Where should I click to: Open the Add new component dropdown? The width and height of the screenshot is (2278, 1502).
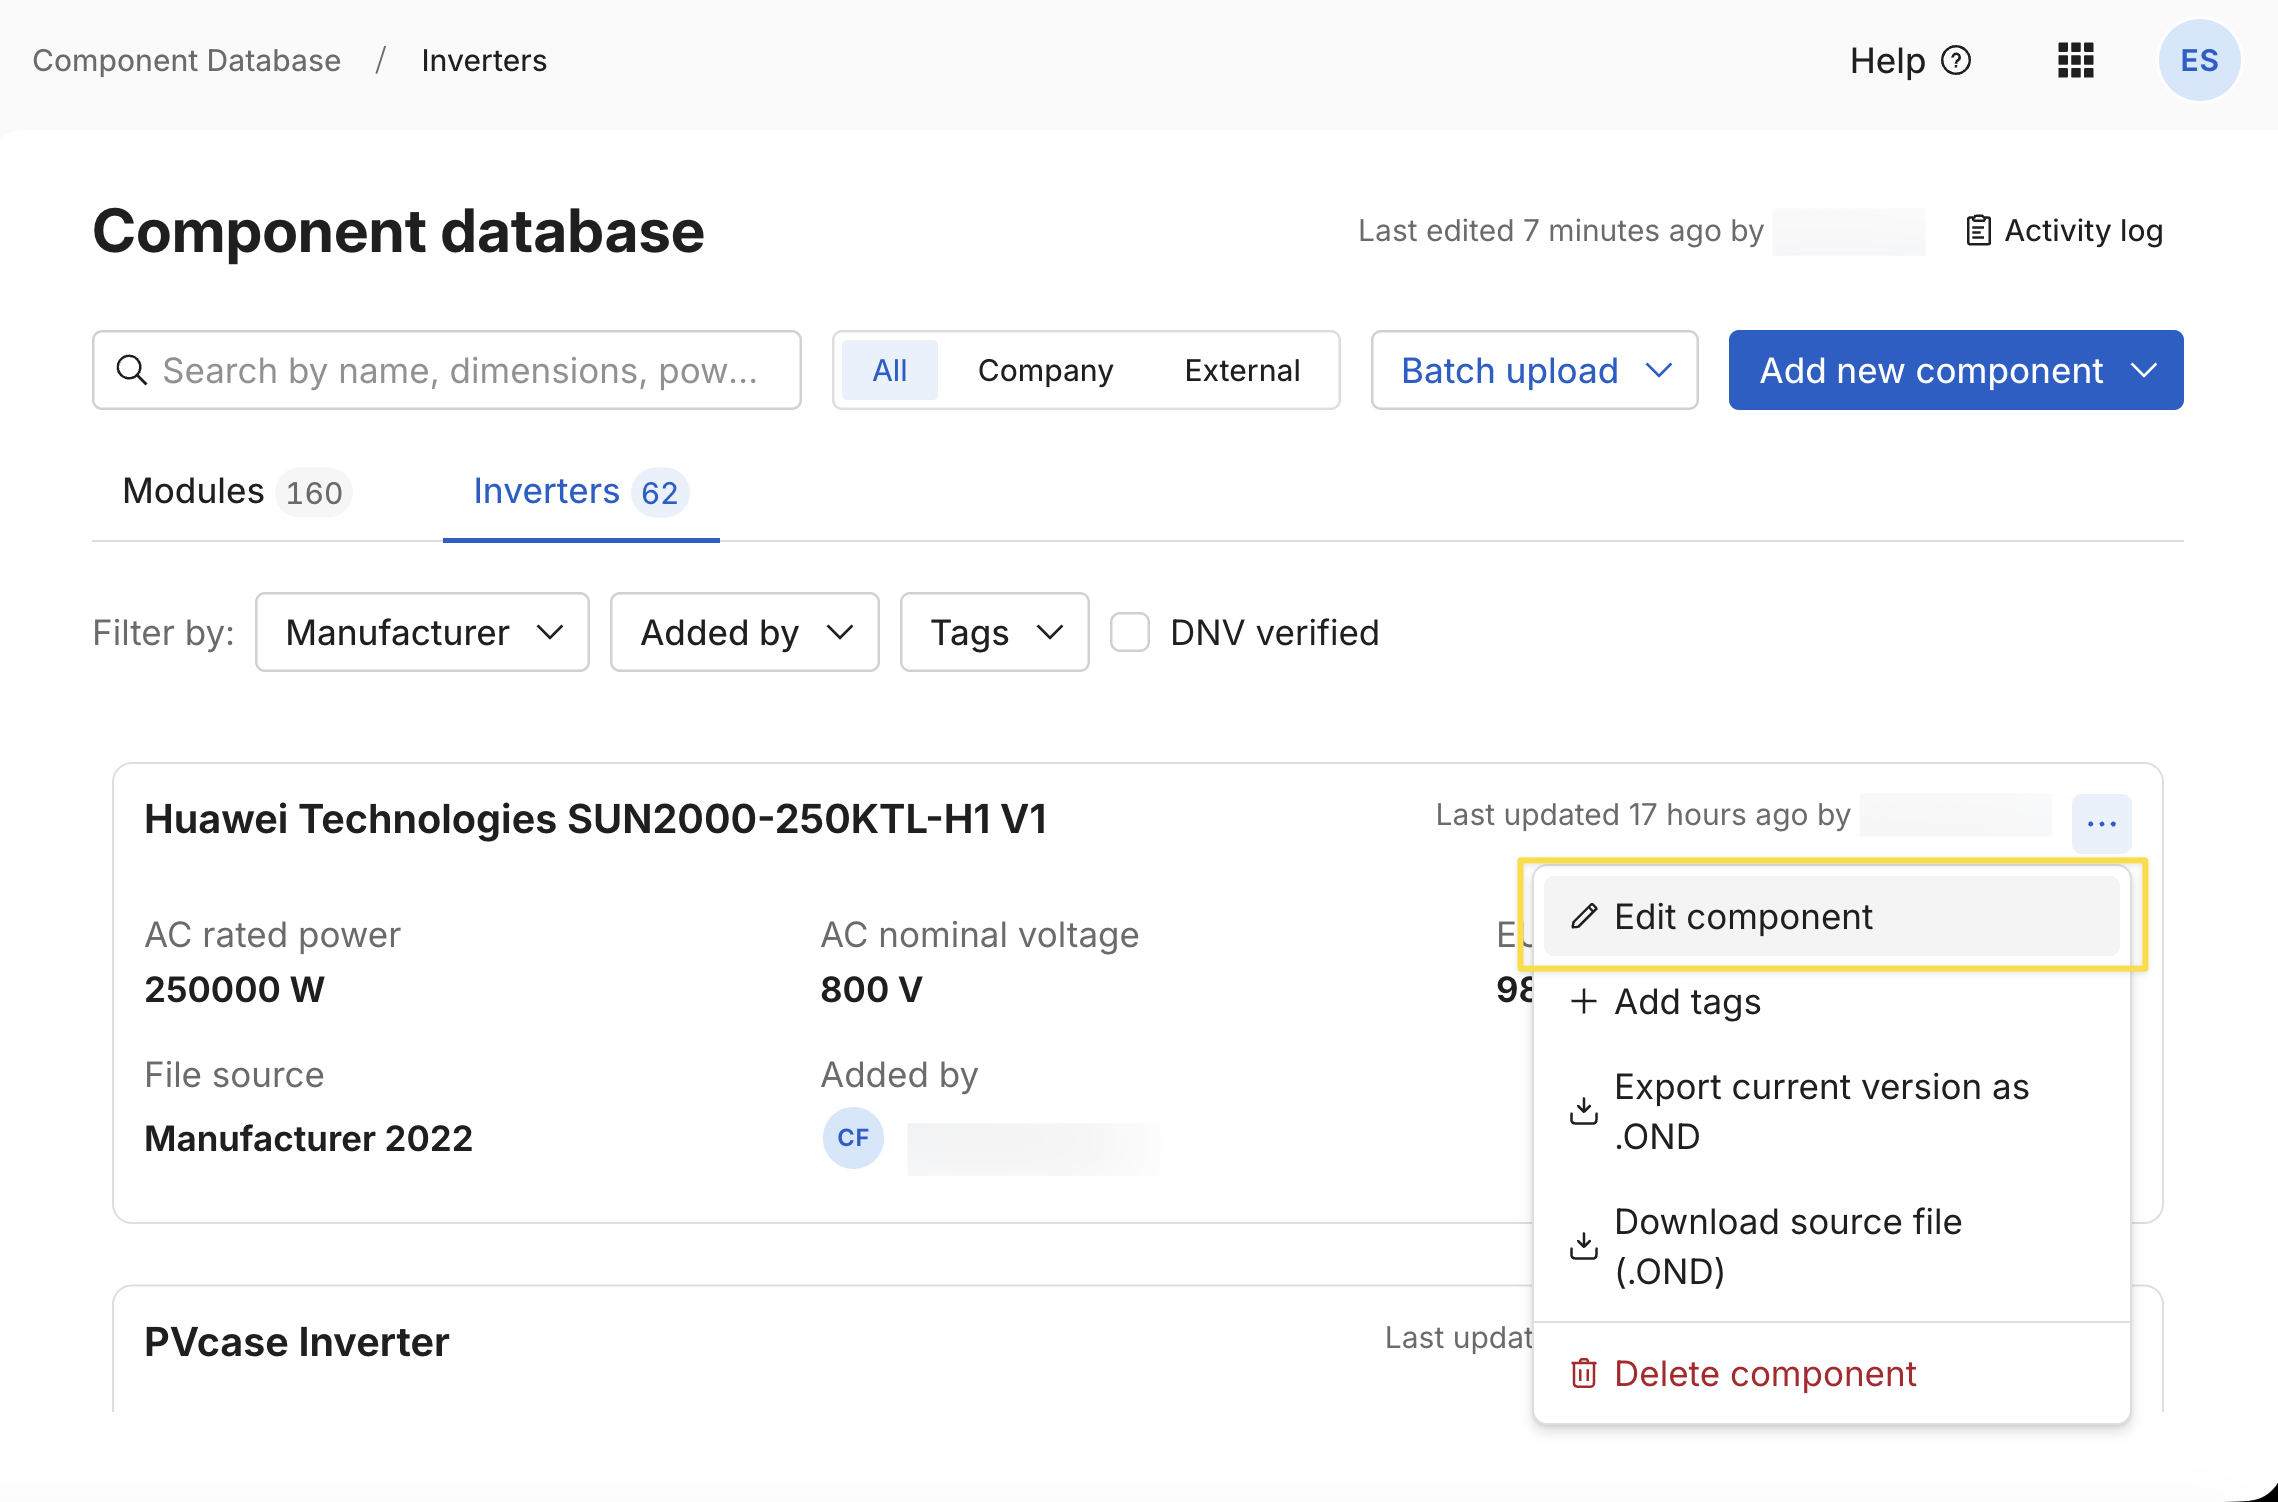(x=1956, y=370)
